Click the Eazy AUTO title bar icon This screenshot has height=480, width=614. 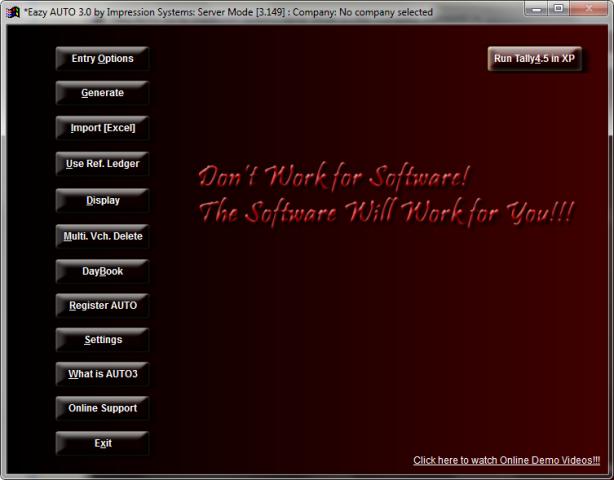(x=13, y=12)
